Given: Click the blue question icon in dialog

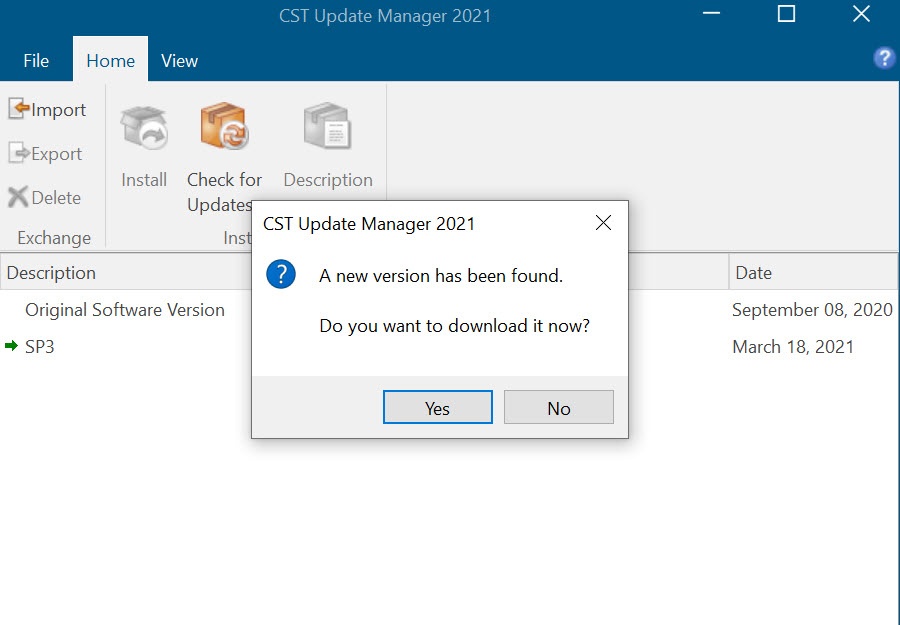Looking at the screenshot, I should (281, 274).
